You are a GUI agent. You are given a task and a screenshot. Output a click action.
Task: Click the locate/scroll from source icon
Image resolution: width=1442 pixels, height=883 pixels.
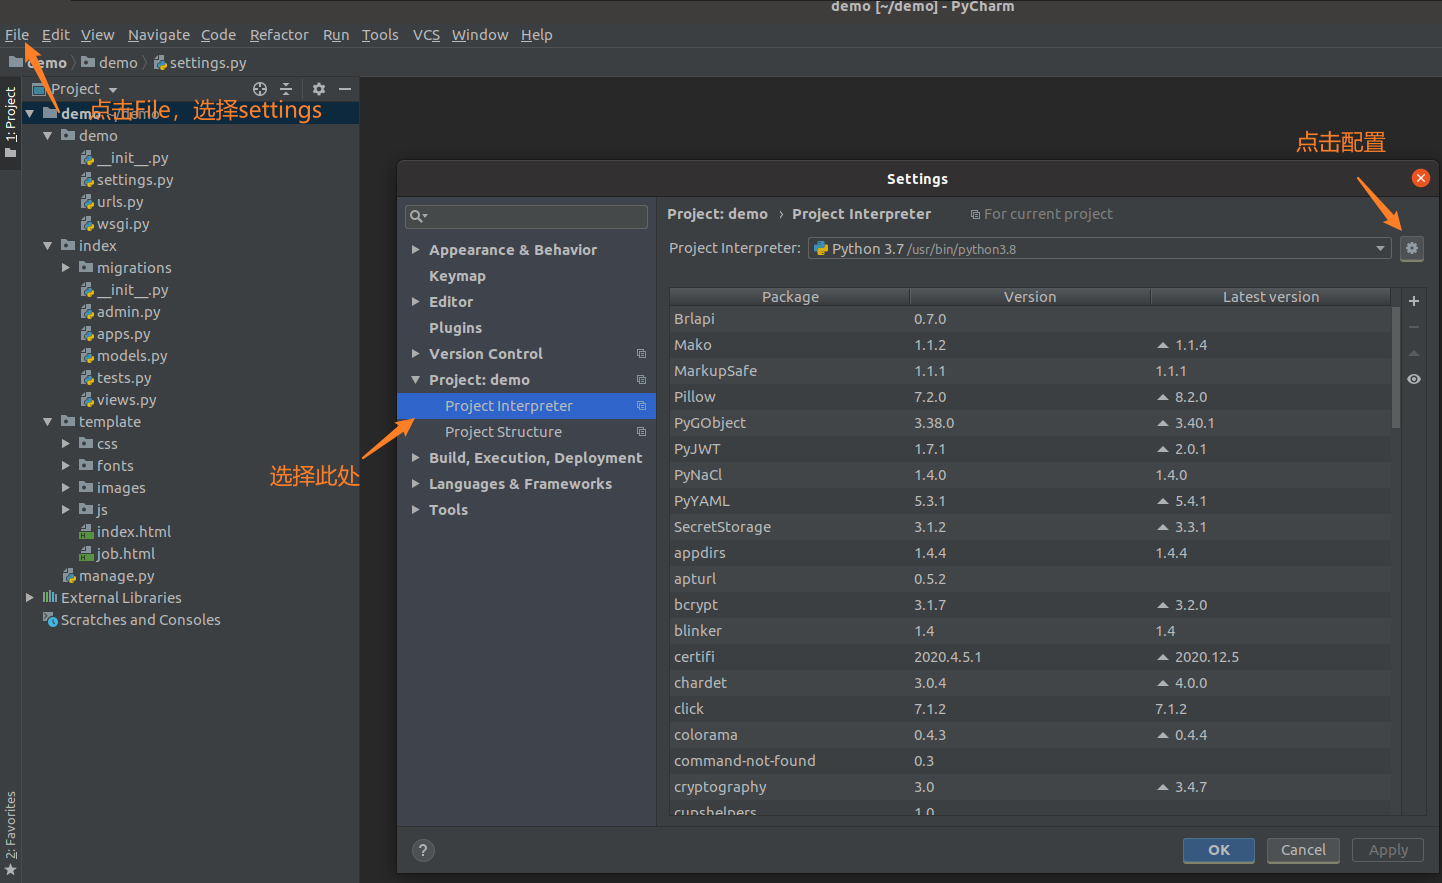260,89
